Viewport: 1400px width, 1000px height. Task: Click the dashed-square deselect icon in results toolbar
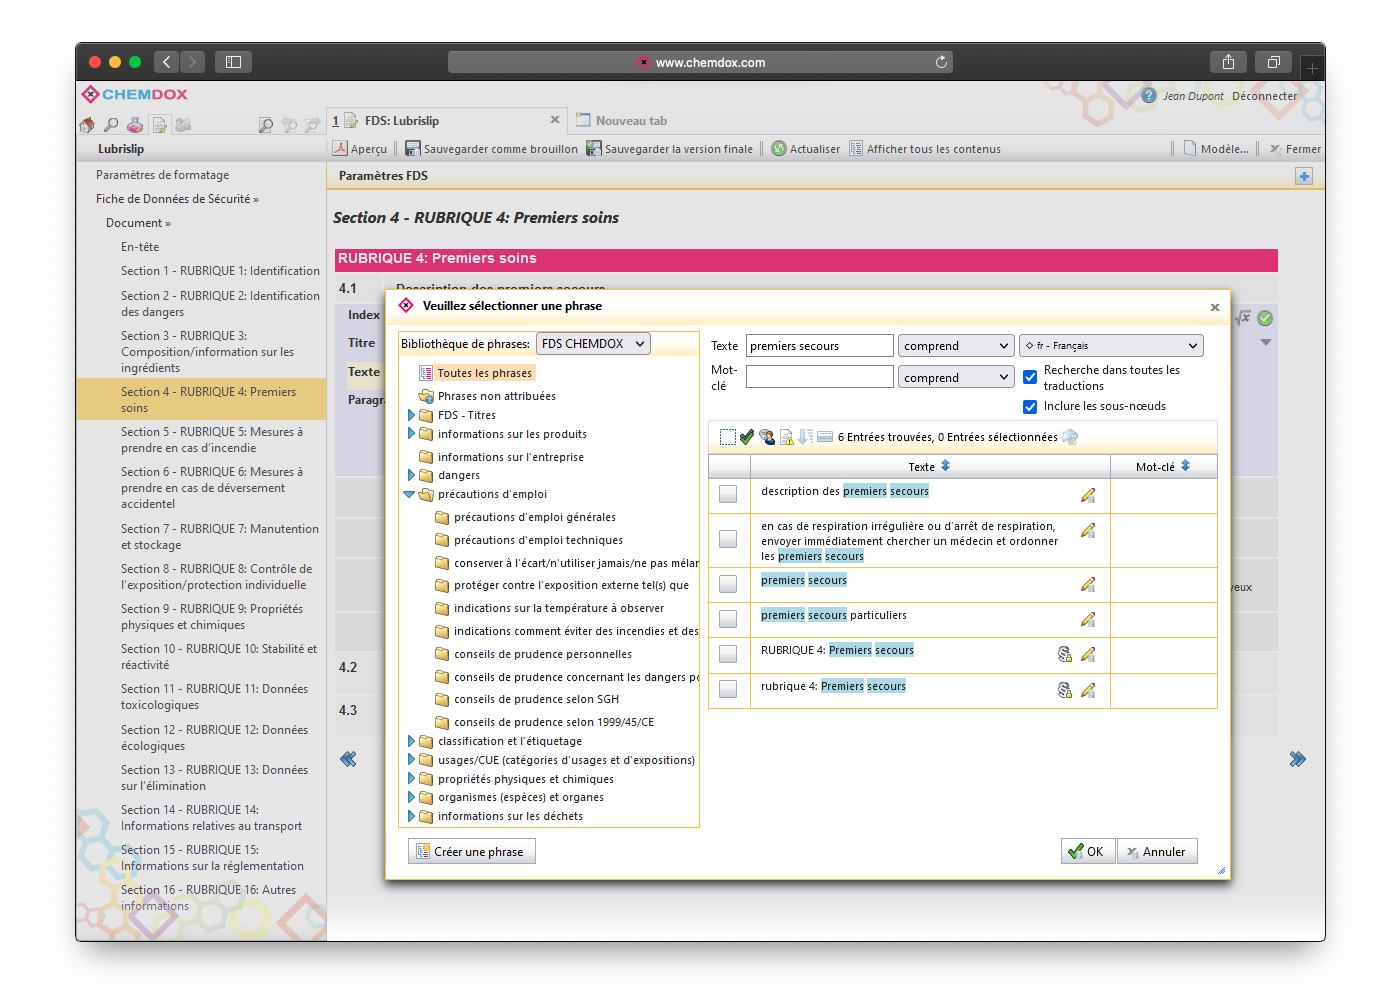728,437
